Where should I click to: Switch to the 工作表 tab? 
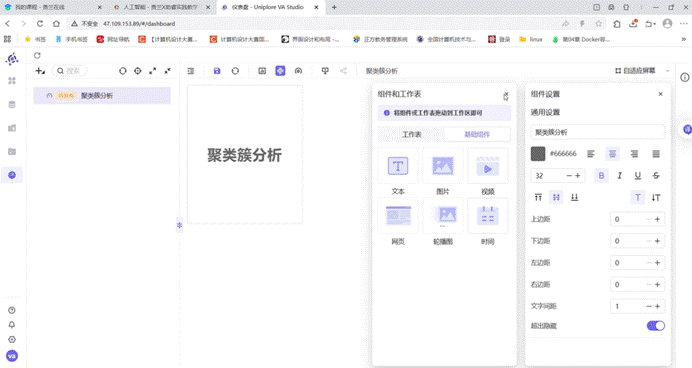coord(411,134)
